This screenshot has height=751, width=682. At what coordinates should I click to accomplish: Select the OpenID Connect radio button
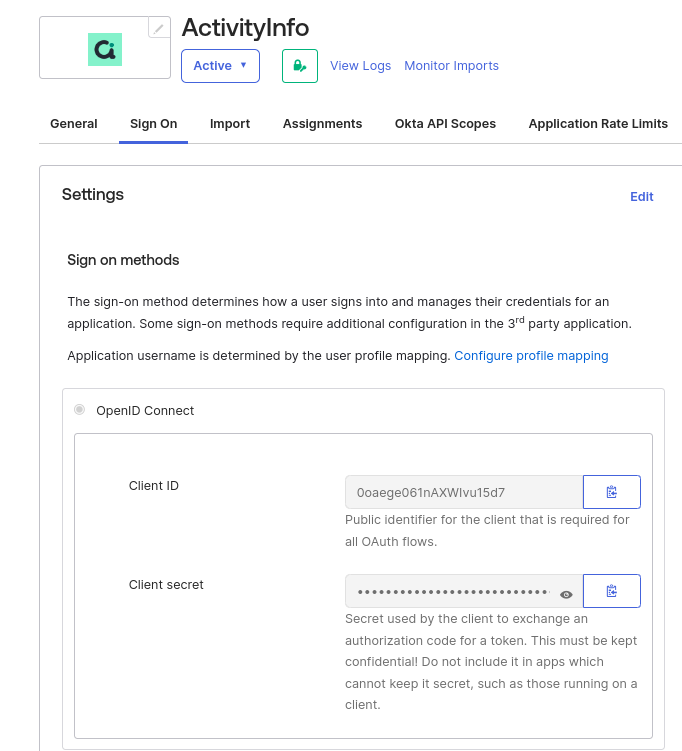point(80,410)
